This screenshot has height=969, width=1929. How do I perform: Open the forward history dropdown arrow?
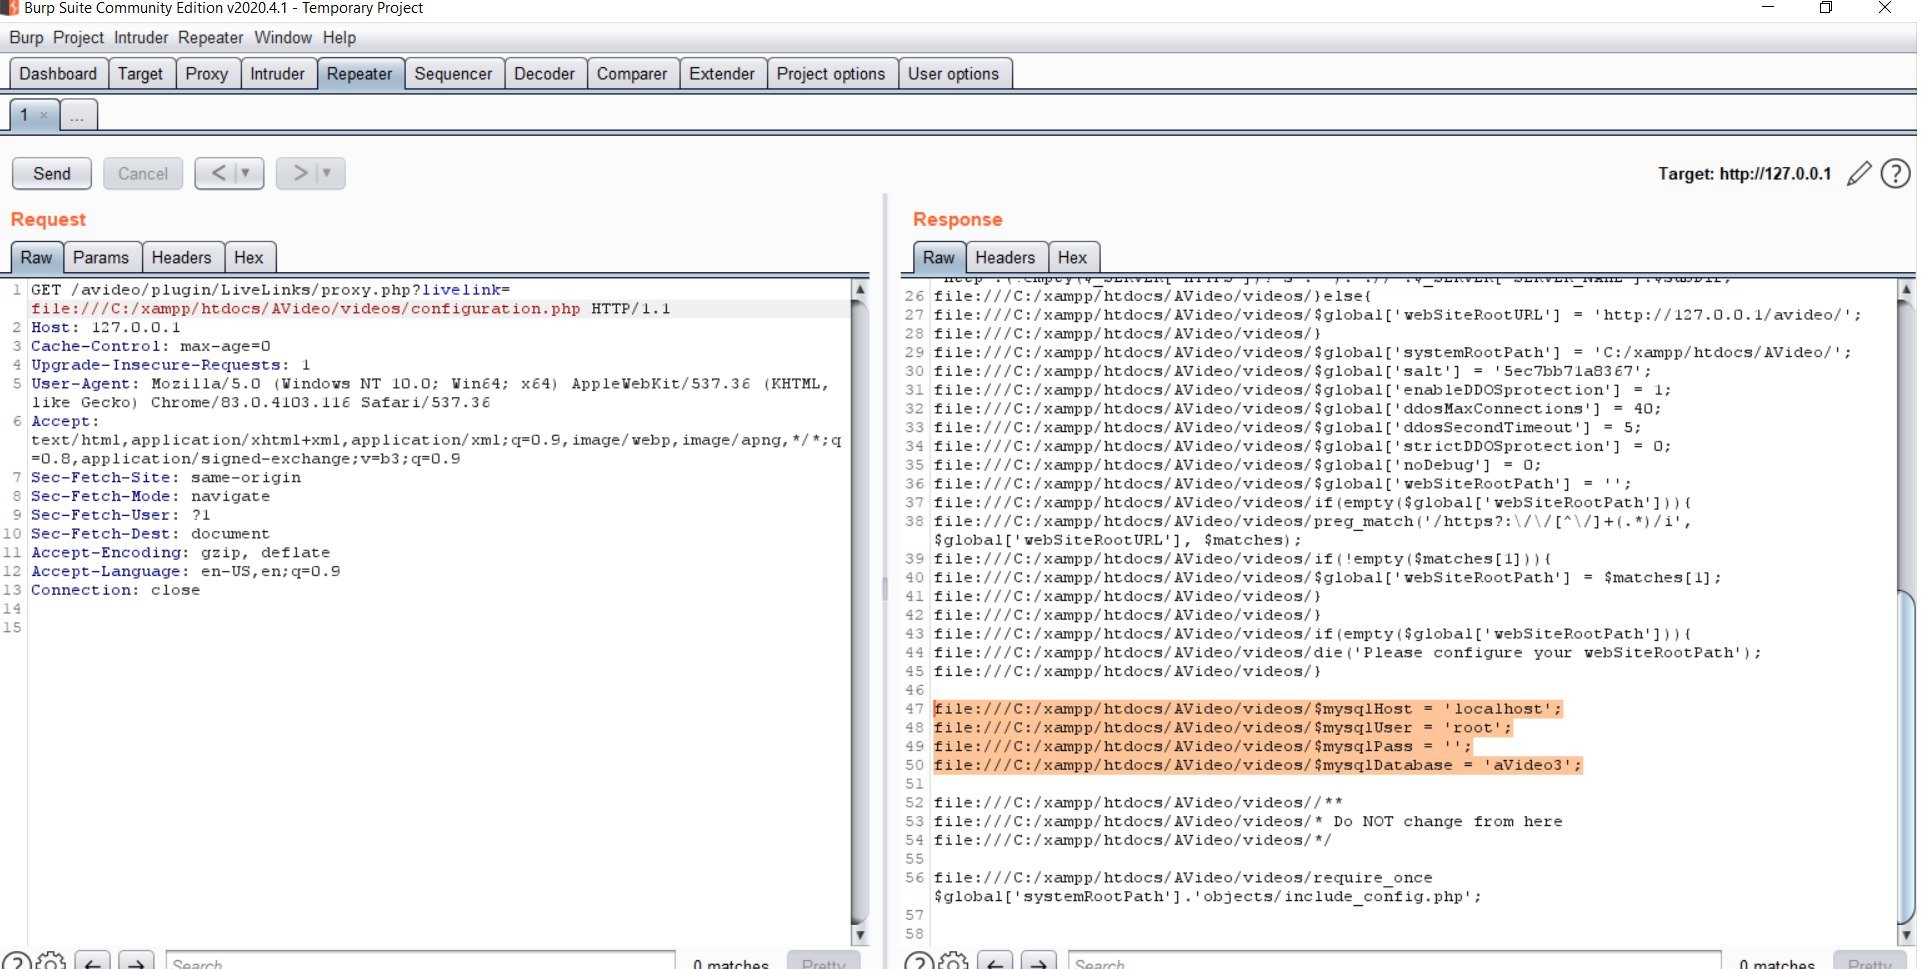(326, 173)
